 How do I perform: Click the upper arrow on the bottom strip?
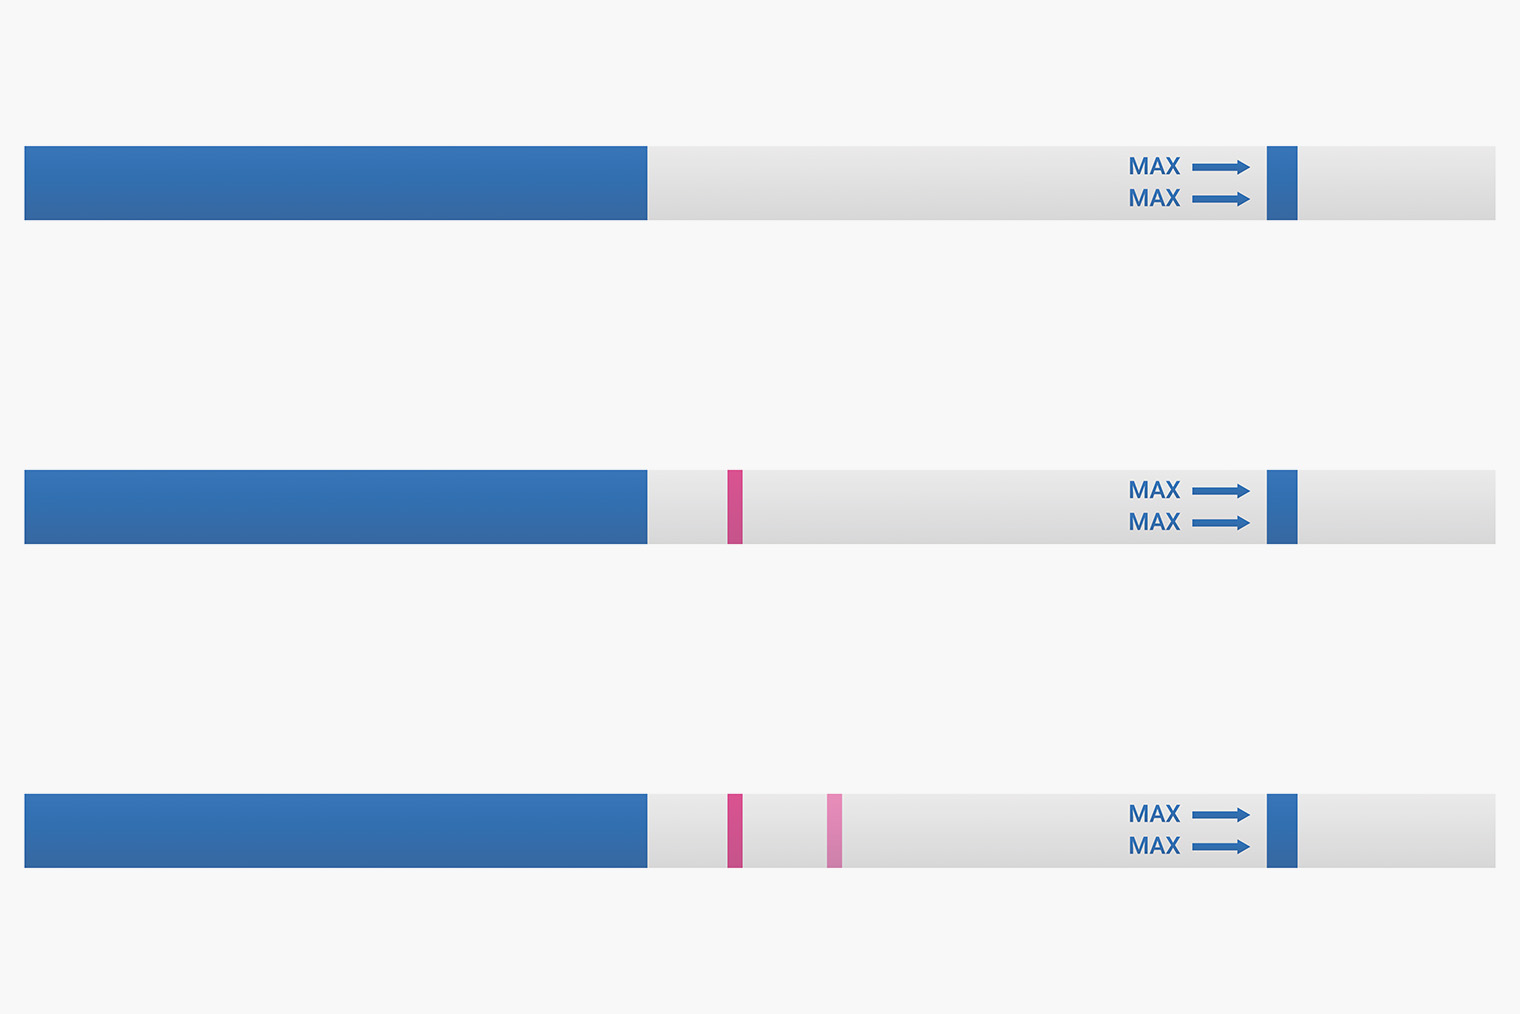(1221, 815)
